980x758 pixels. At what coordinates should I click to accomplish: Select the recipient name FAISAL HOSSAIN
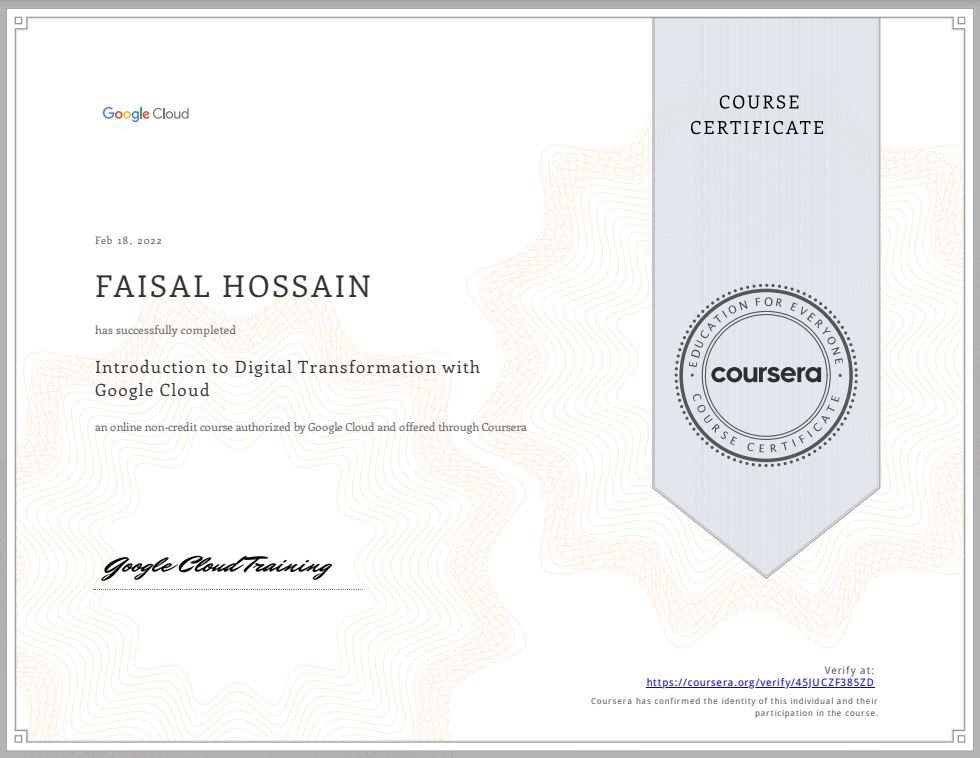click(x=233, y=287)
